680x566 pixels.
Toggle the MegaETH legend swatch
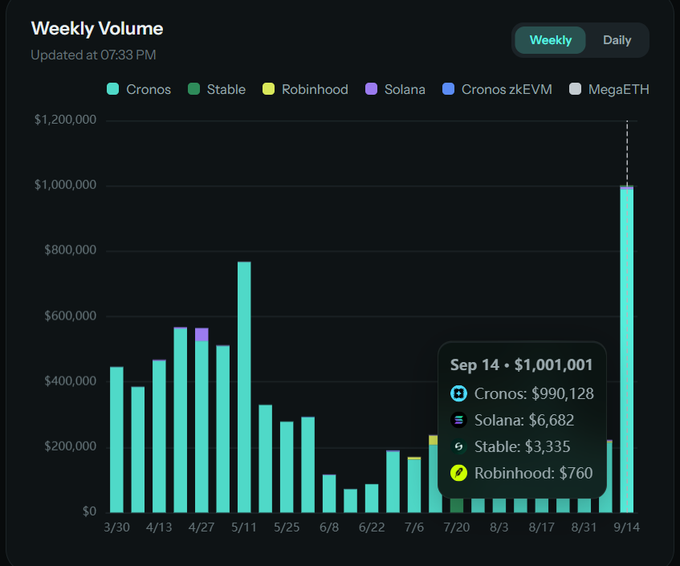(575, 89)
